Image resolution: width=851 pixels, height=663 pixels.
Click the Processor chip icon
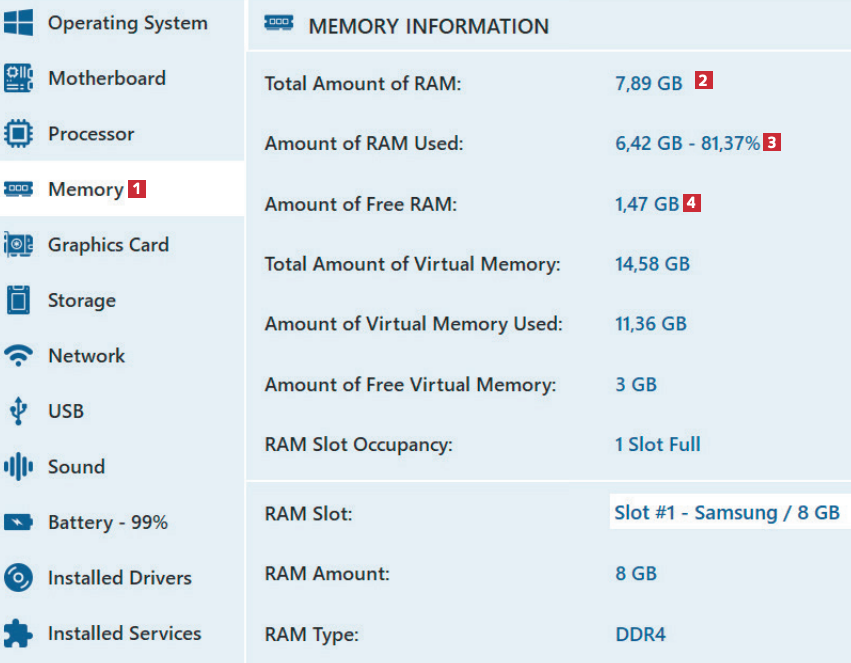[x=18, y=134]
